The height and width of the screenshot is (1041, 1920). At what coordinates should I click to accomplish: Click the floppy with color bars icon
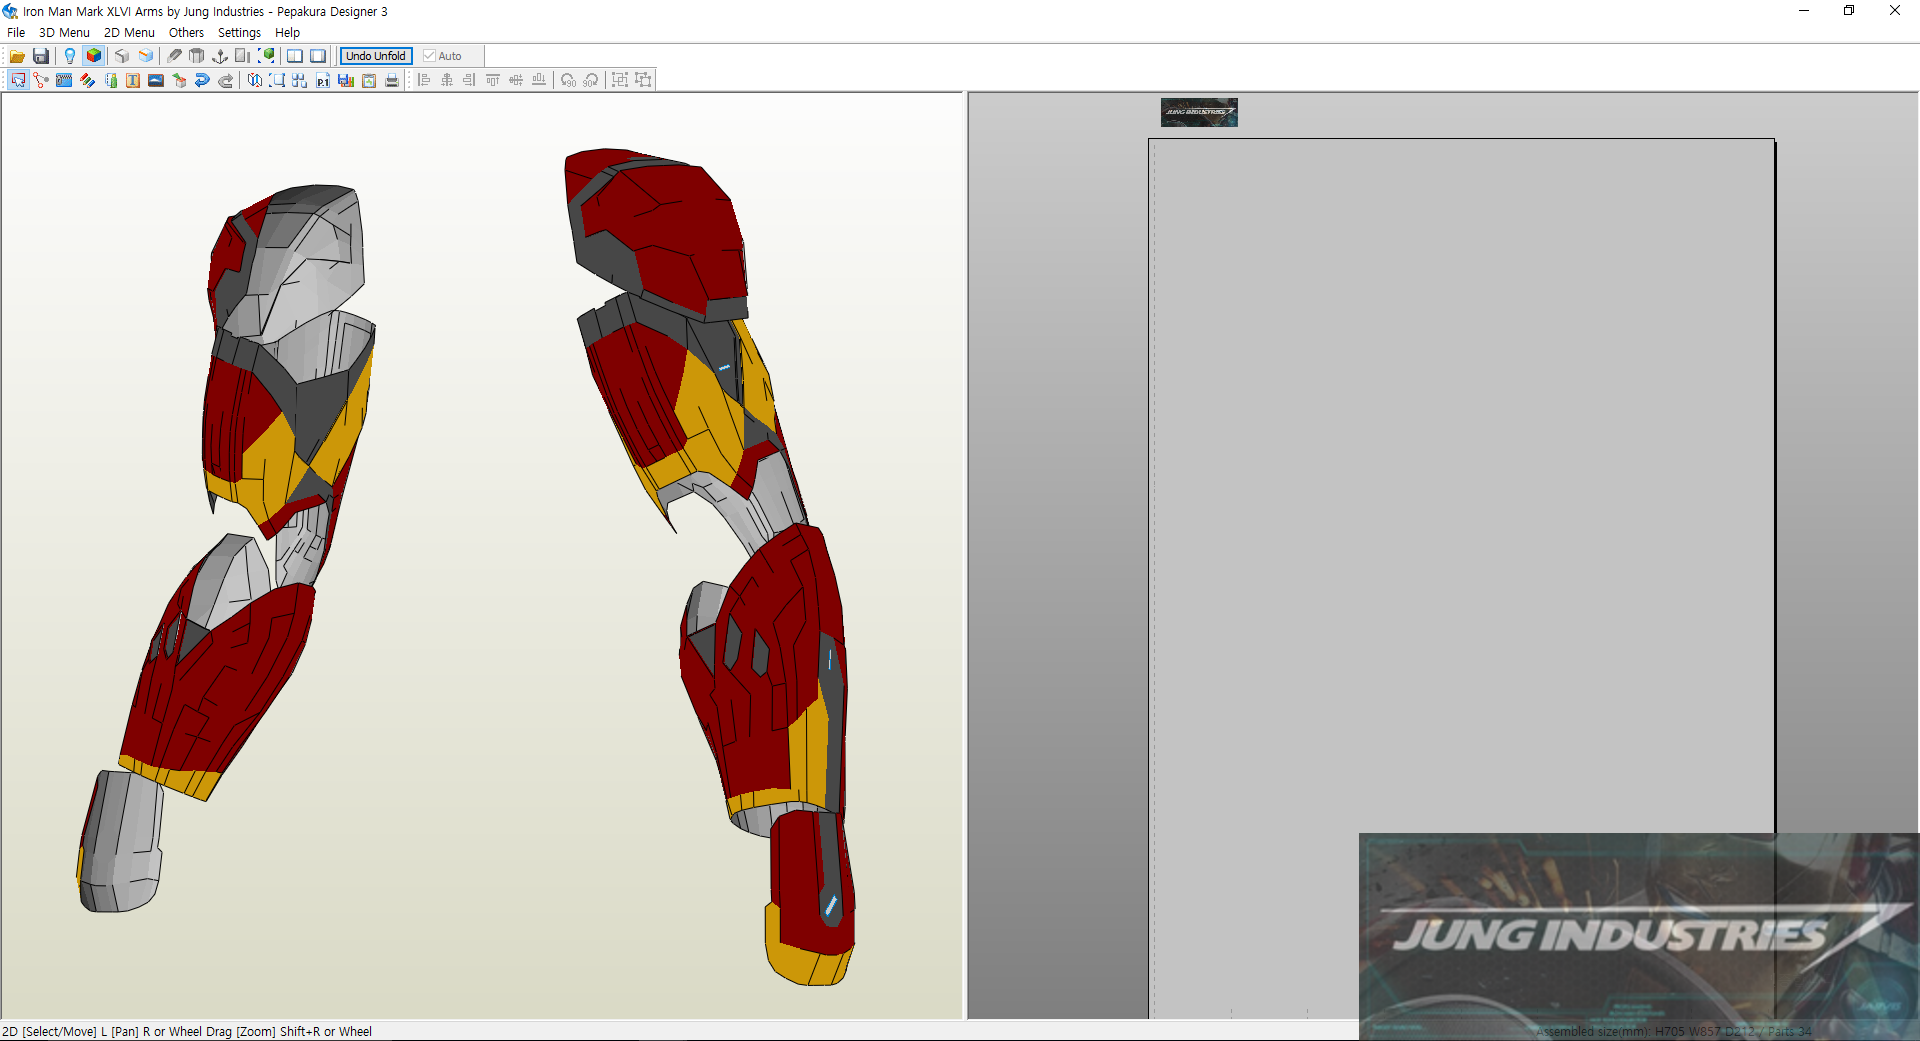point(346,80)
